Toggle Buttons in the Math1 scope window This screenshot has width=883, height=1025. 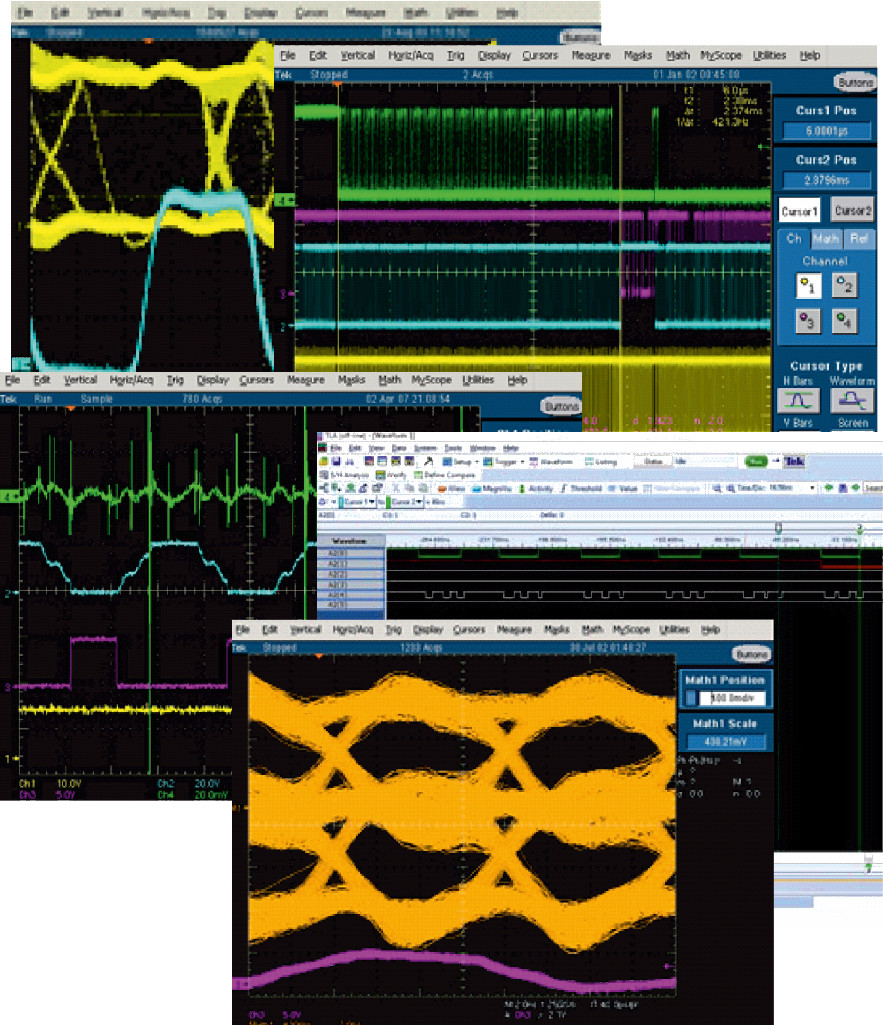752,654
